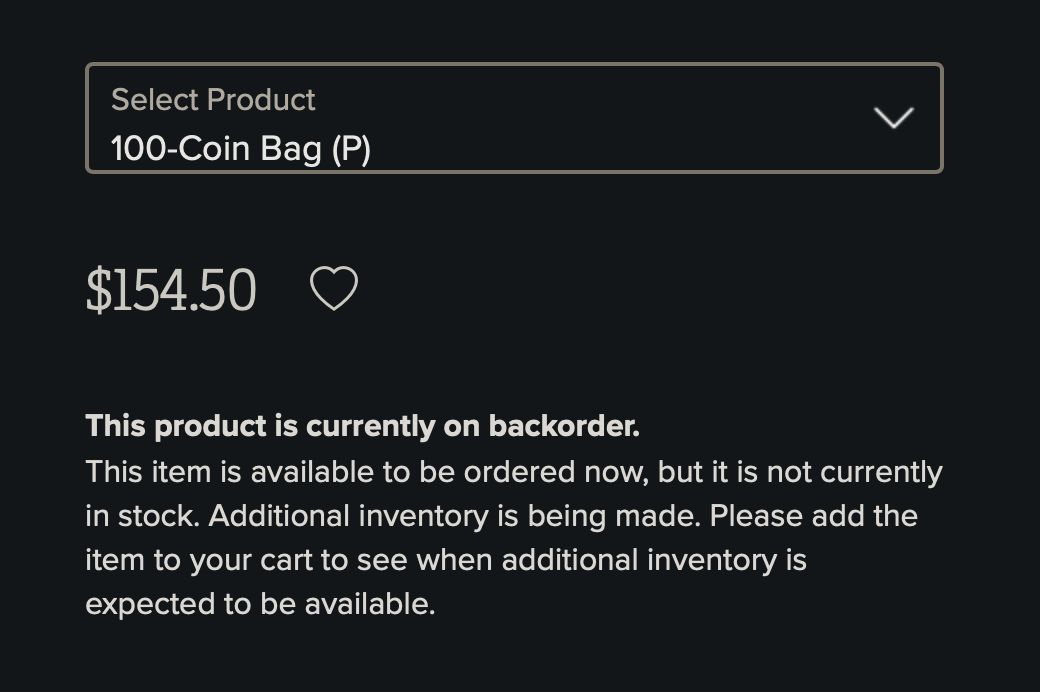Viewport: 1040px width, 692px height.
Task: Expand product options via the chevron arrow
Action: [x=894, y=117]
